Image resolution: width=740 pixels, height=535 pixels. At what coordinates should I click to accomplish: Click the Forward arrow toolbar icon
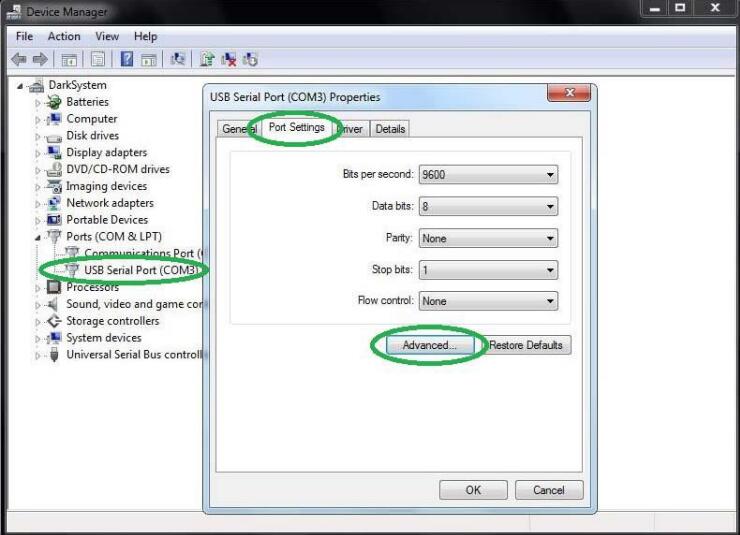(40, 59)
